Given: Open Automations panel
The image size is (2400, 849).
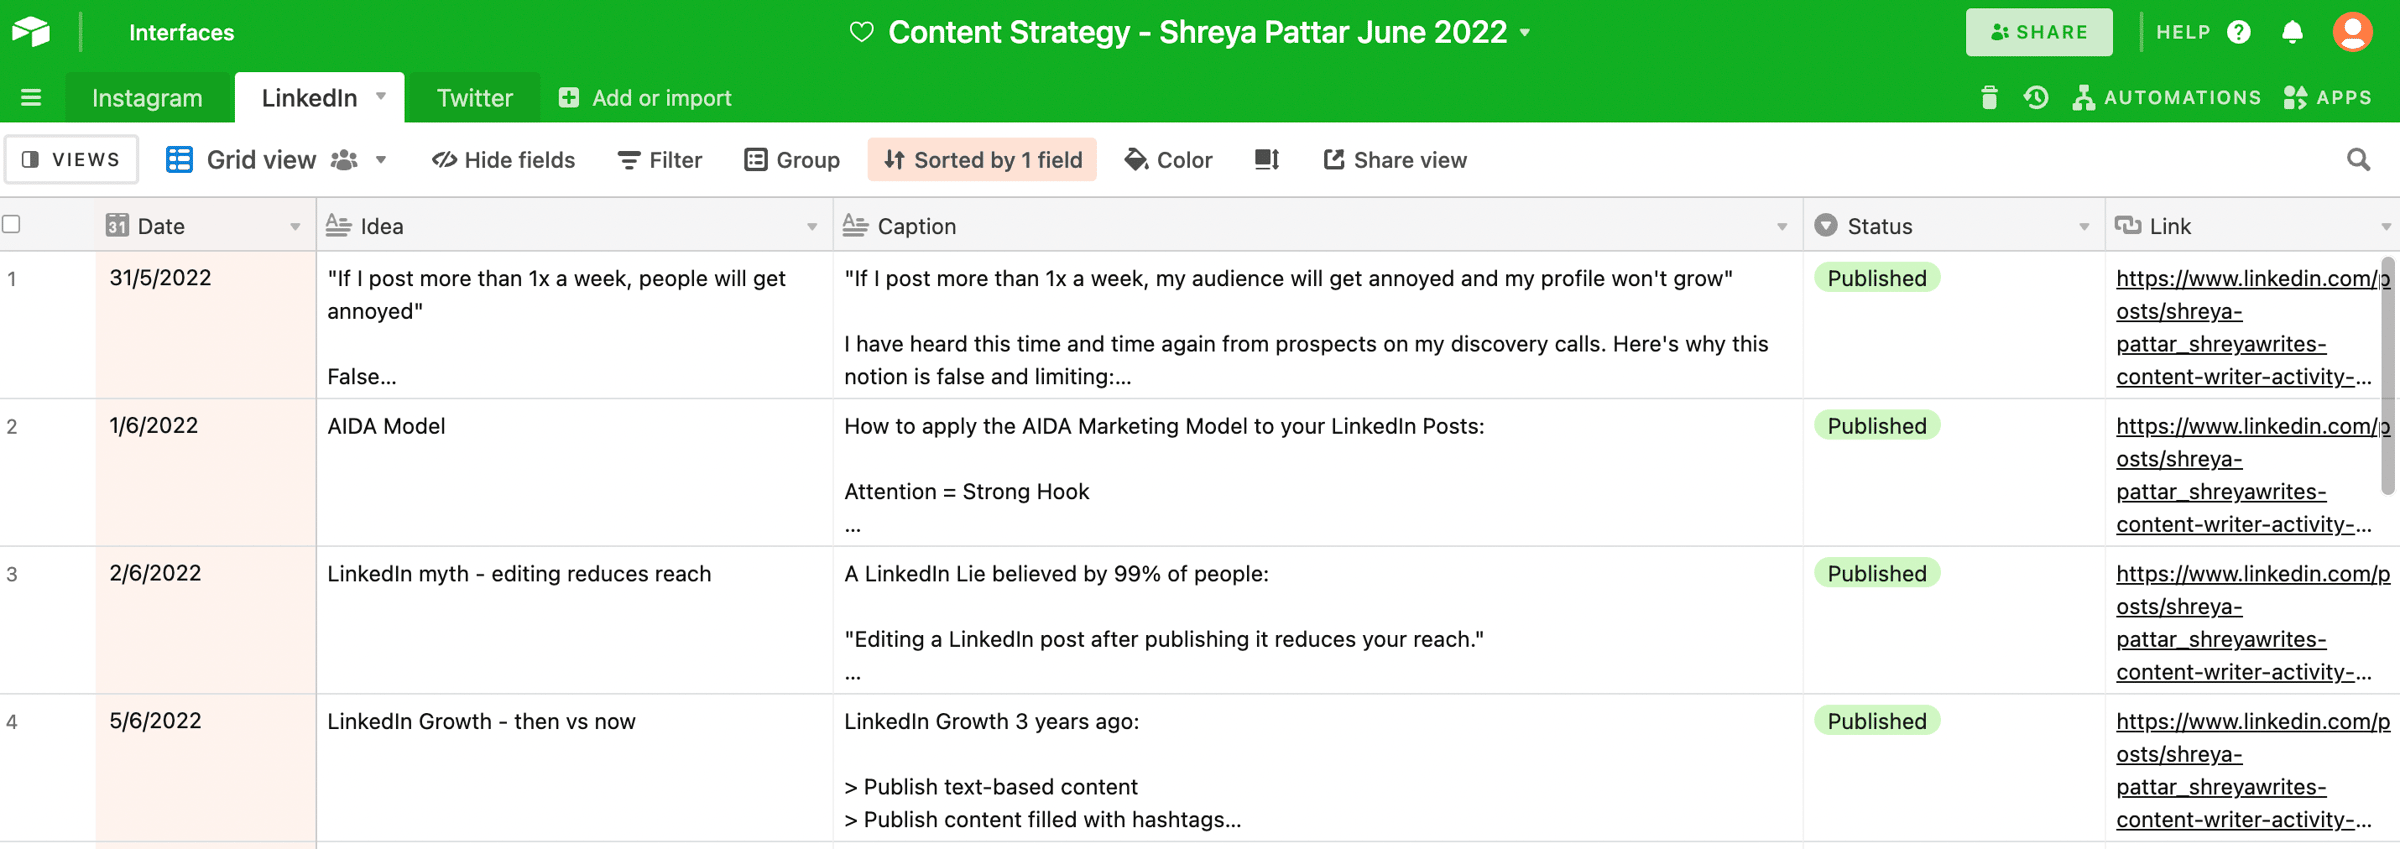Looking at the screenshot, I should pos(2166,98).
